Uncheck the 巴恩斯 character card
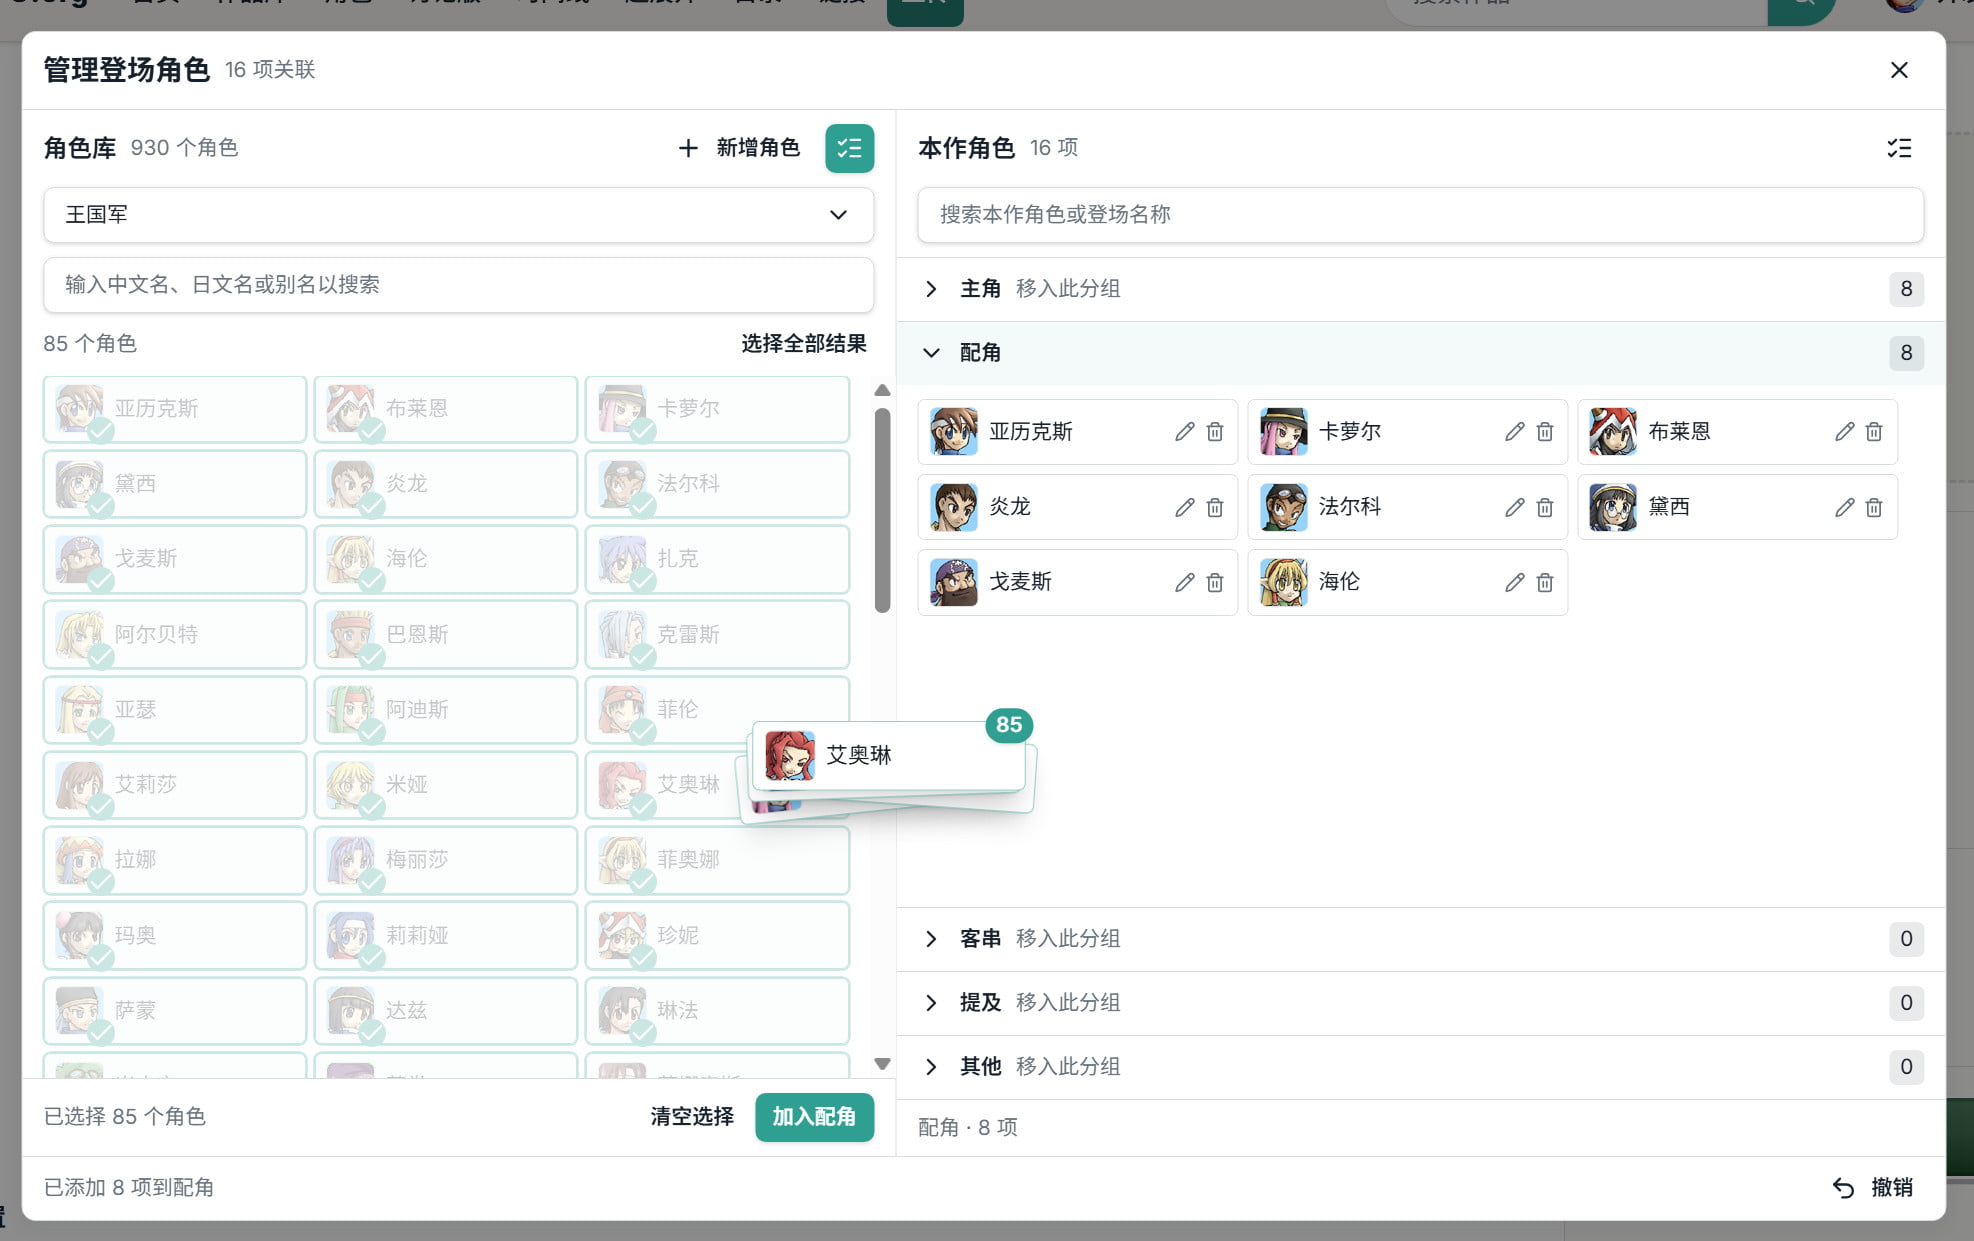Viewport: 1974px width, 1241px height. click(446, 634)
